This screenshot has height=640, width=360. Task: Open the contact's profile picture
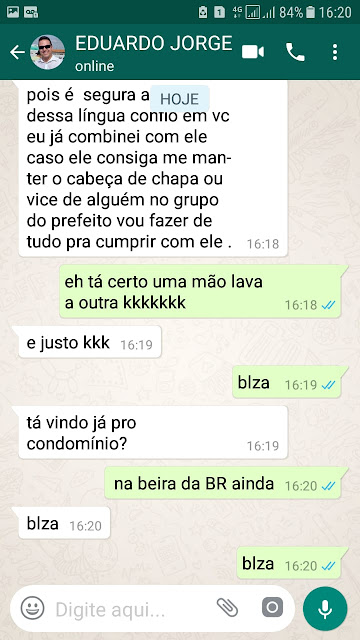(x=48, y=52)
